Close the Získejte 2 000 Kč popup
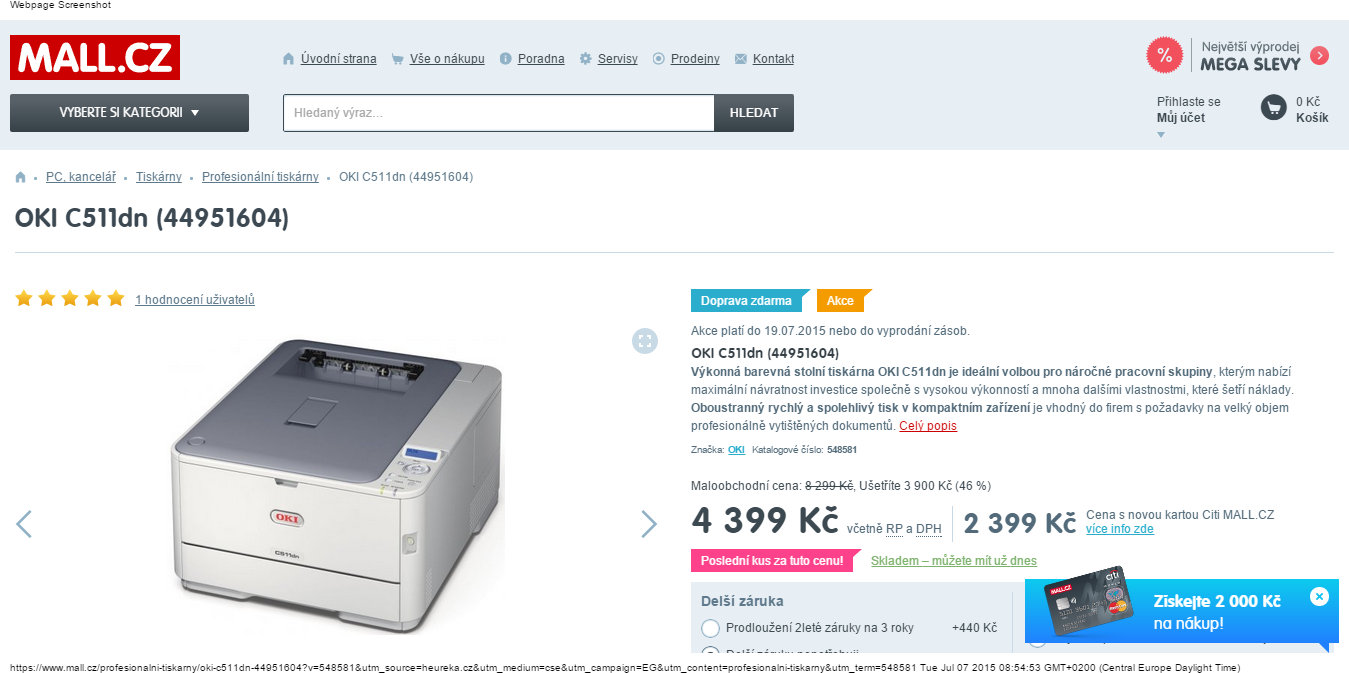Screen dimensions: 1349x673 (1319, 596)
